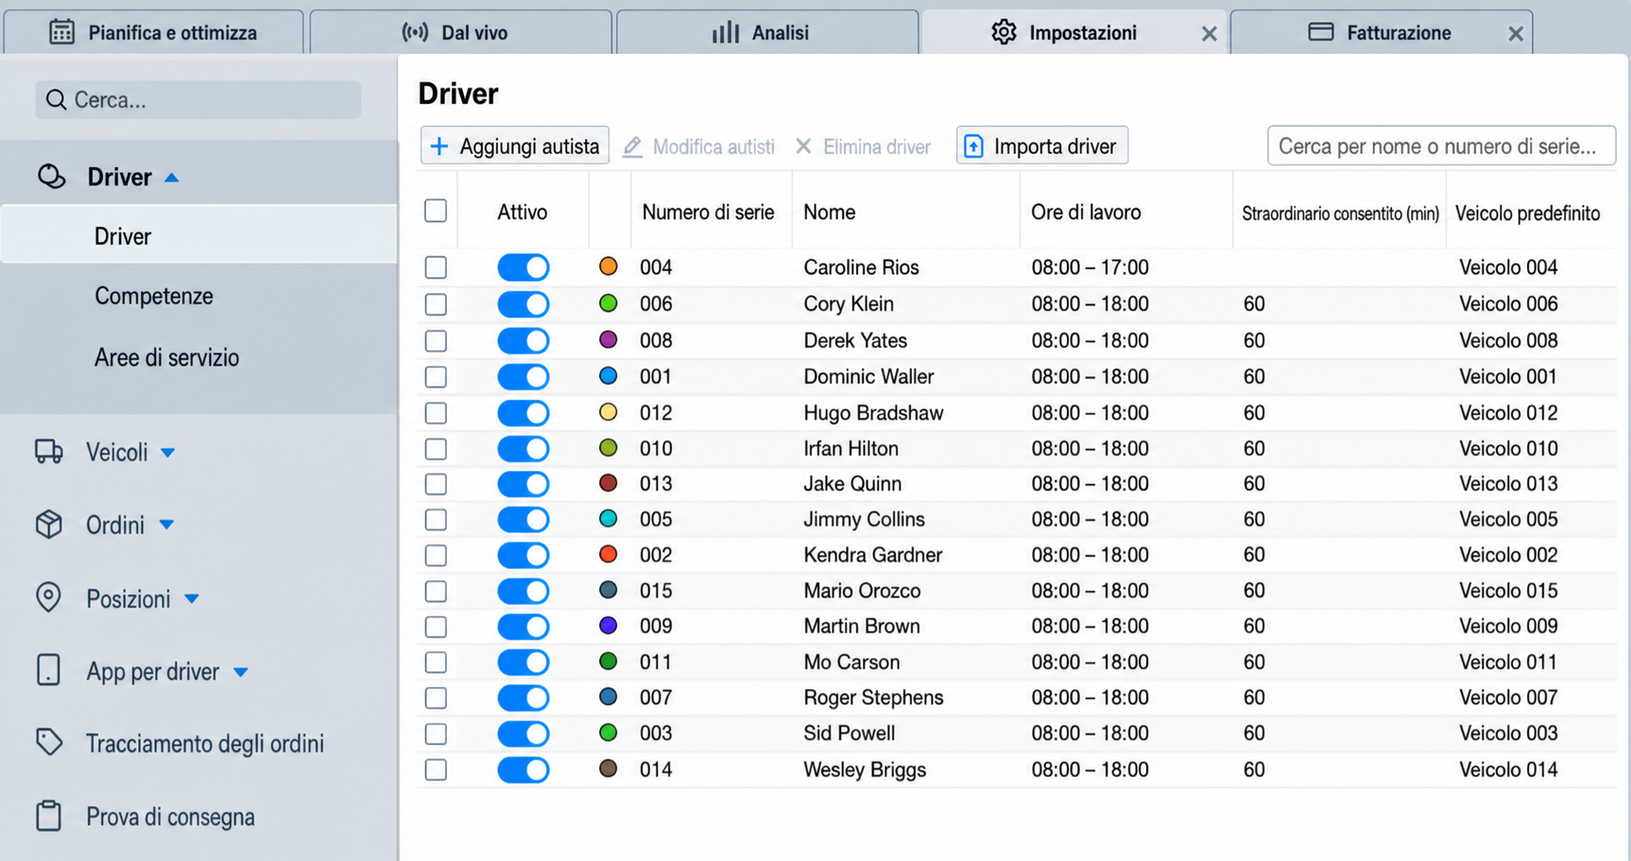This screenshot has height=861, width=1631.
Task: Expand the Veicoli section arrow
Action: pyautogui.click(x=168, y=453)
